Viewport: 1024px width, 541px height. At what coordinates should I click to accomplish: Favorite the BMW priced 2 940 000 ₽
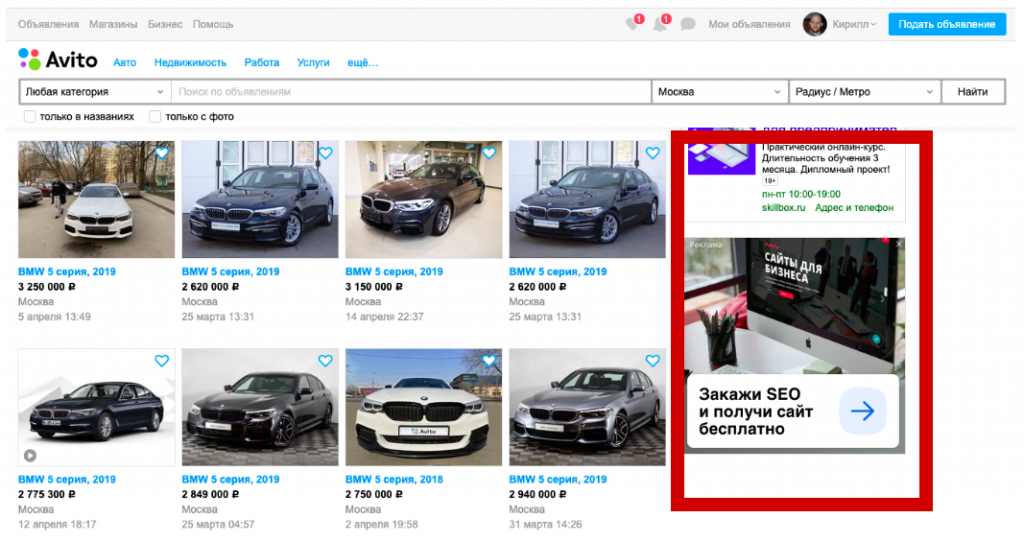(x=652, y=361)
